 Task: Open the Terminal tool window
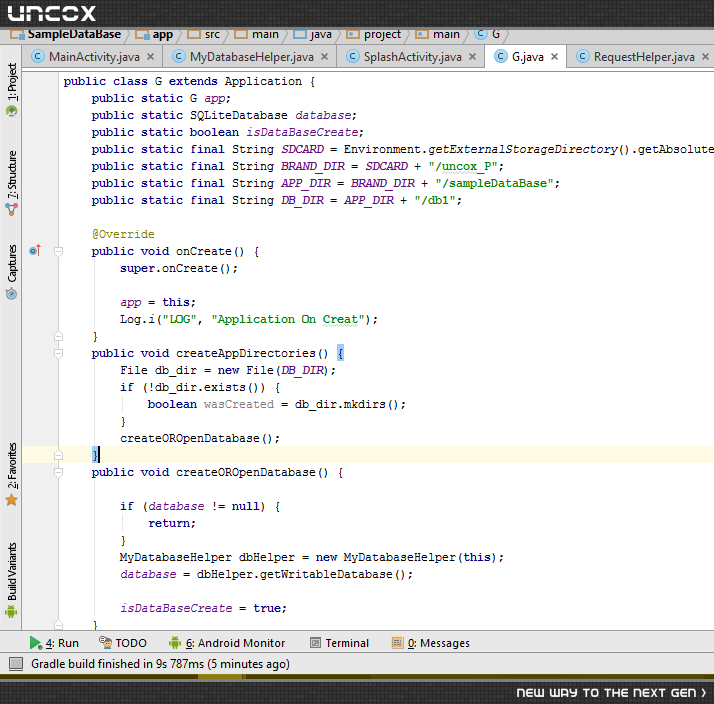click(340, 643)
